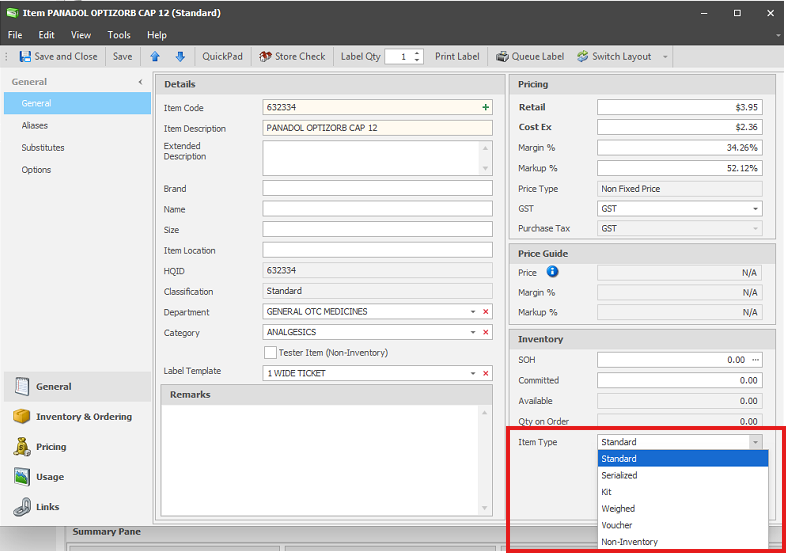Image resolution: width=786 pixels, height=553 pixels.
Task: Click Brand input field
Action: pos(377,189)
